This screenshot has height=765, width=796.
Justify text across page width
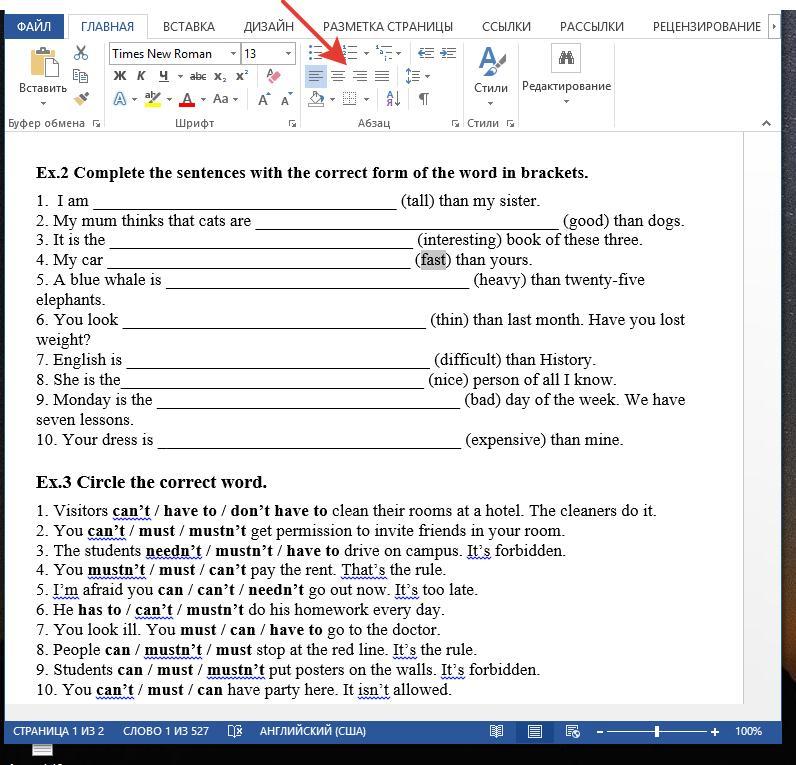(382, 76)
